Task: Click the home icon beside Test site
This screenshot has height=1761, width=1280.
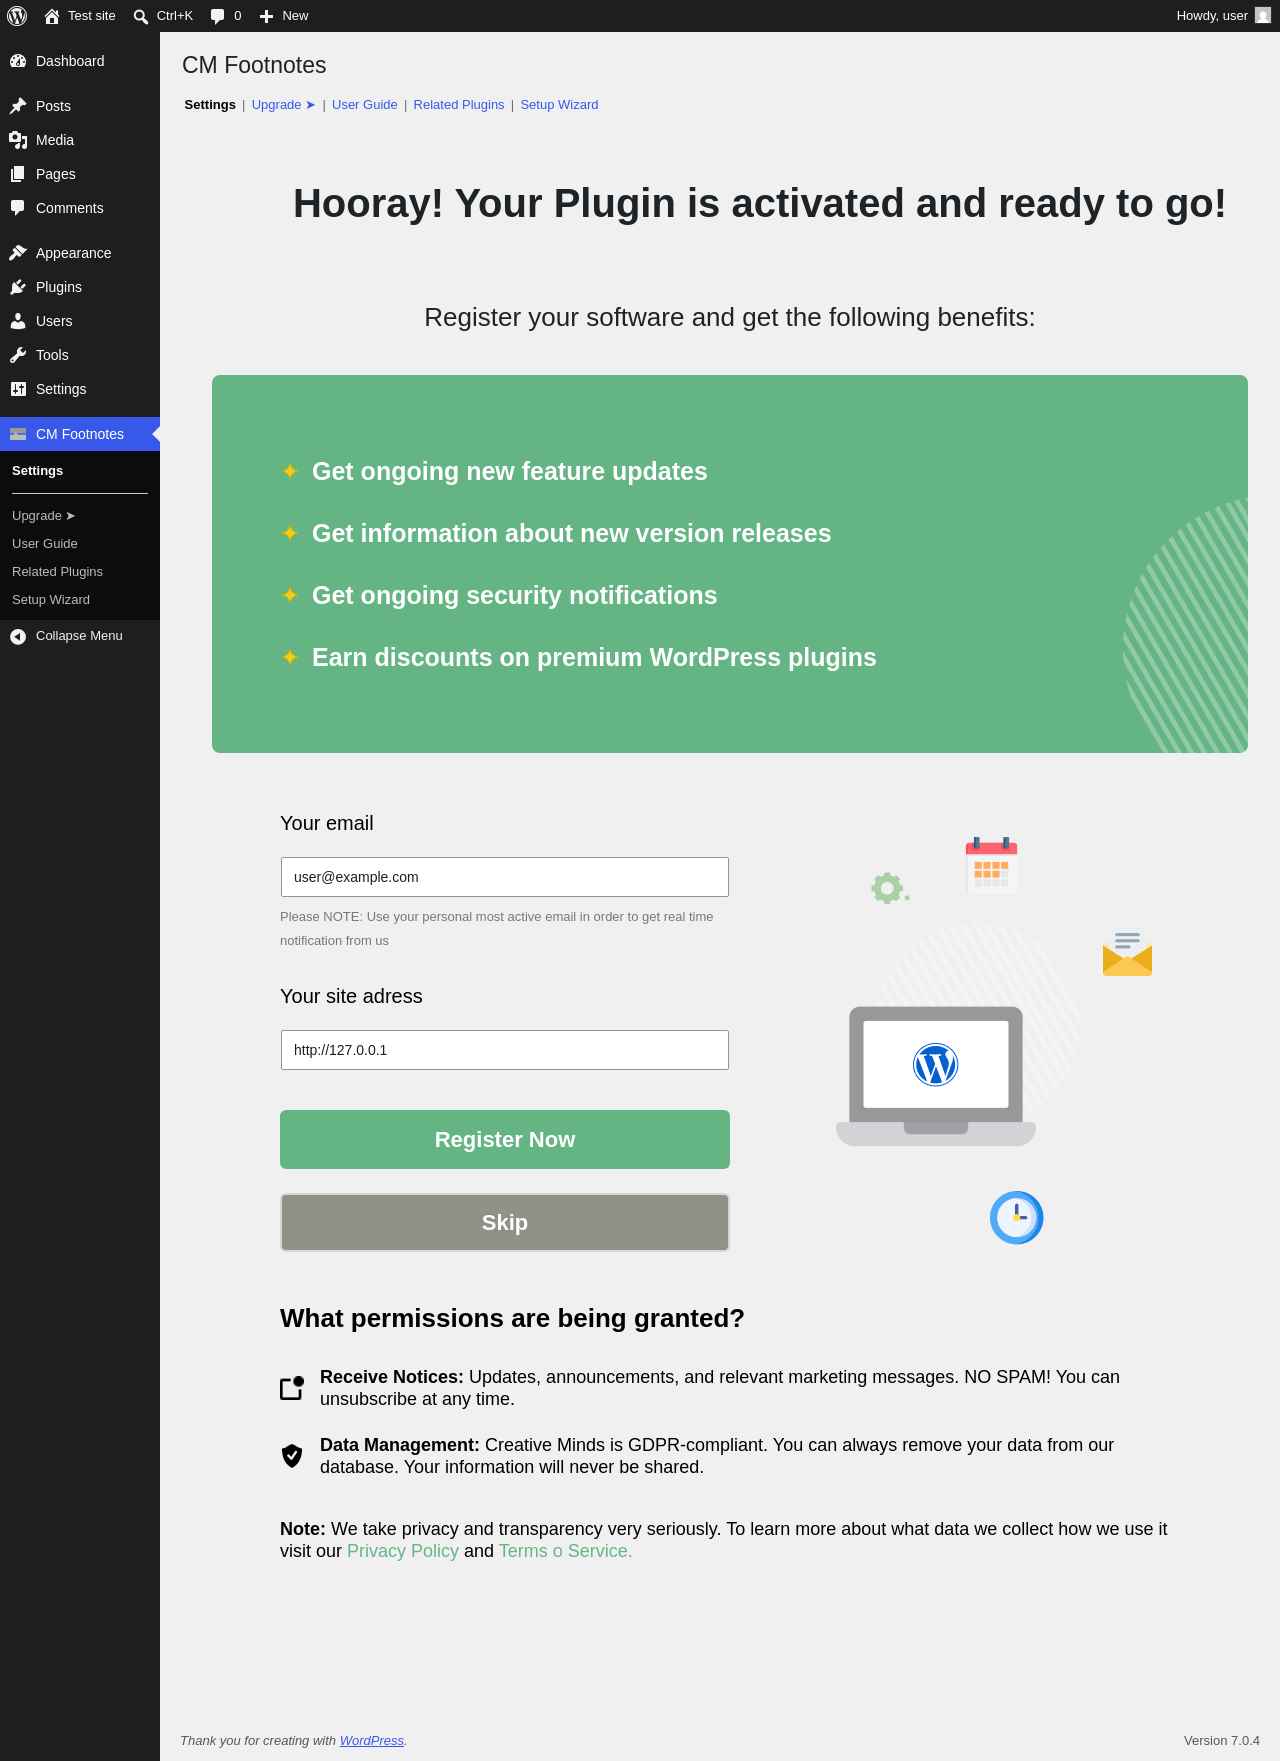Action: pyautogui.click(x=52, y=16)
